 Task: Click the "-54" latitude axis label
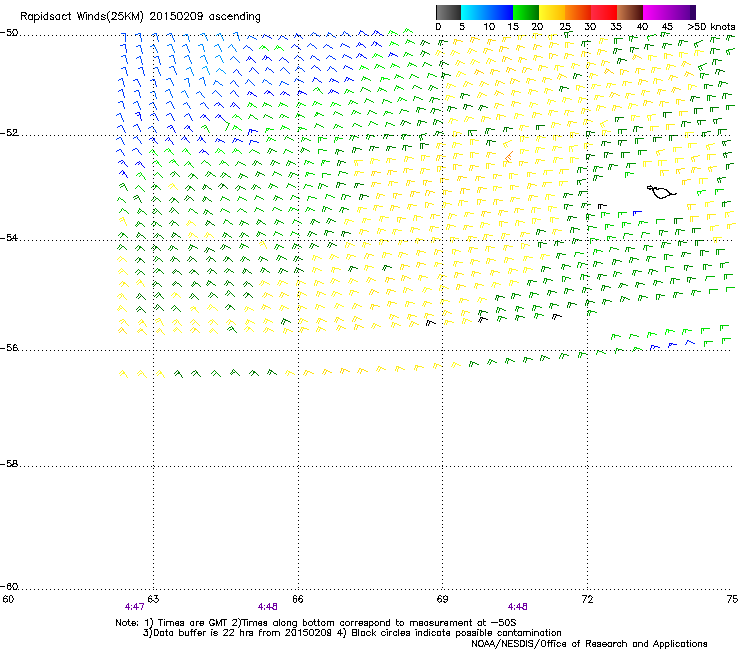tap(9, 237)
